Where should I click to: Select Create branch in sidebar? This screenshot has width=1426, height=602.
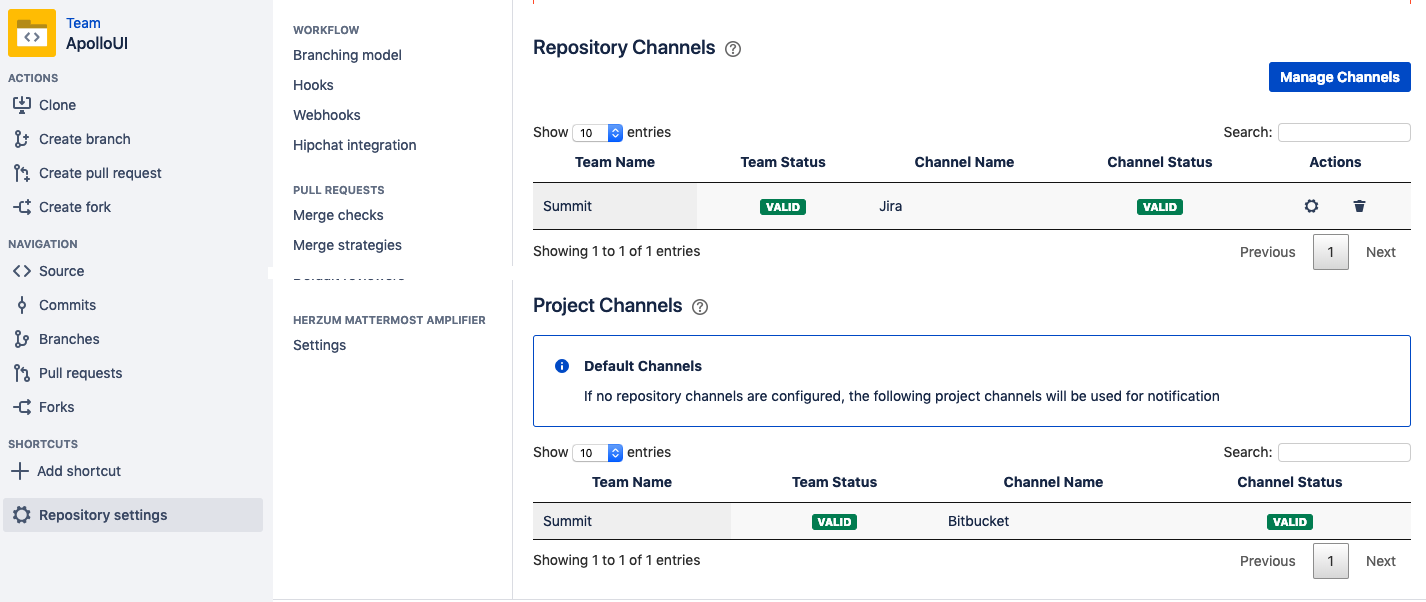[x=84, y=139]
